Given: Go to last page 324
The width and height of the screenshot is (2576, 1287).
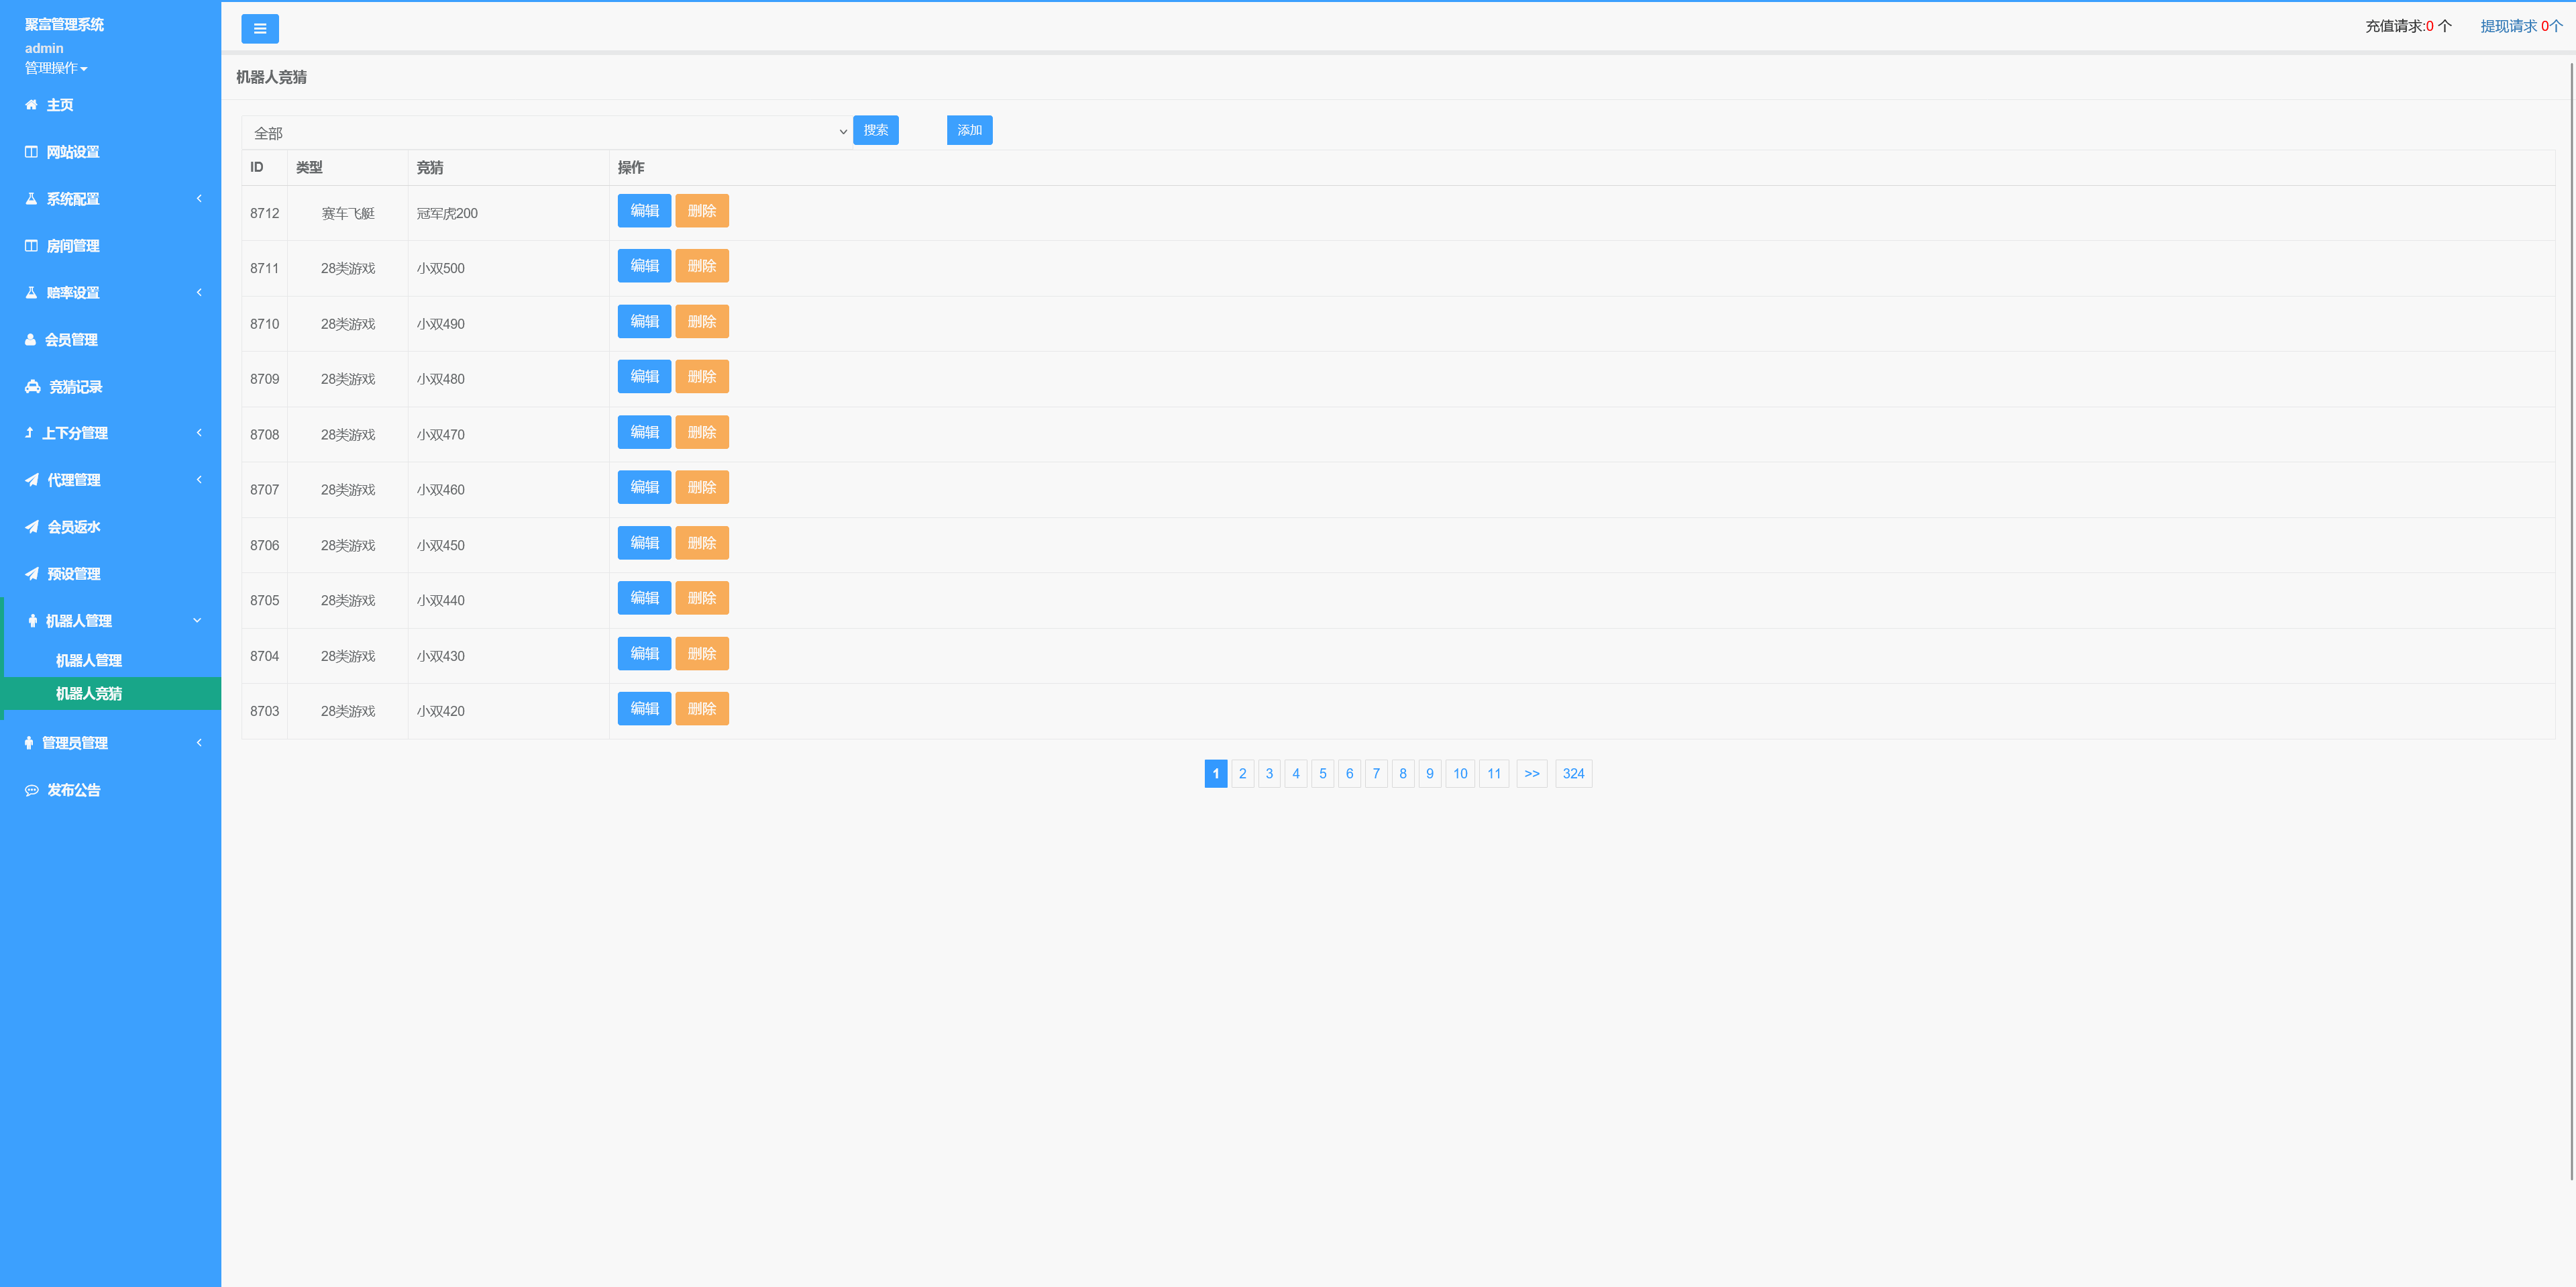Looking at the screenshot, I should click(x=1572, y=774).
